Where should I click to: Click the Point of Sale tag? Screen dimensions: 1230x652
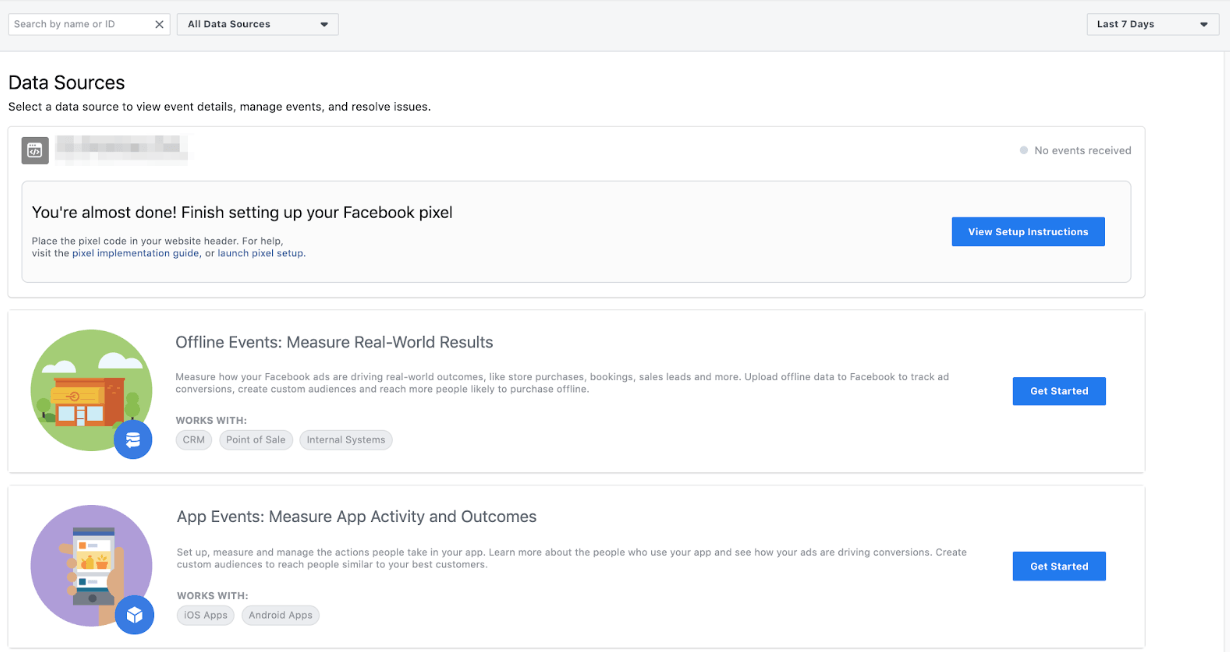coord(256,440)
